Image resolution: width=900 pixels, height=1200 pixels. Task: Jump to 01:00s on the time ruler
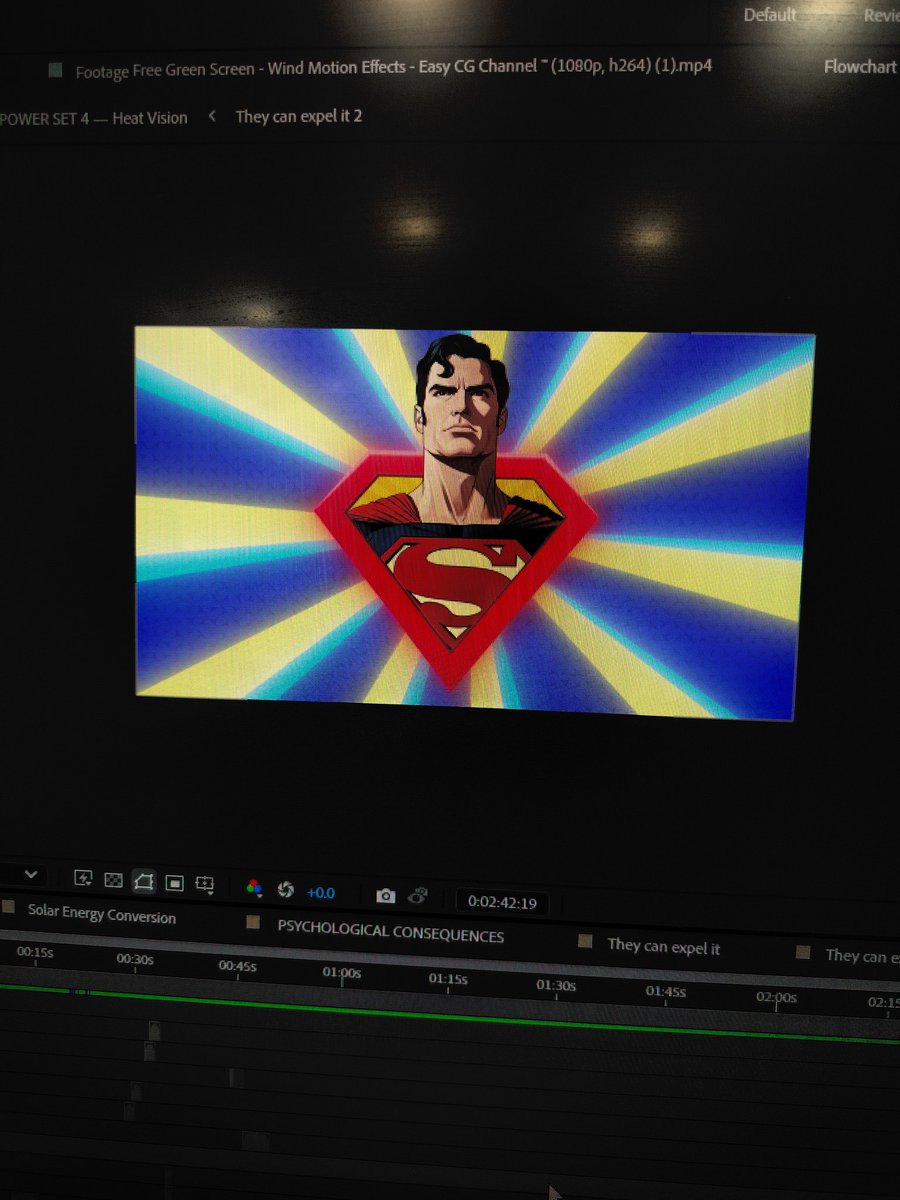[x=341, y=972]
